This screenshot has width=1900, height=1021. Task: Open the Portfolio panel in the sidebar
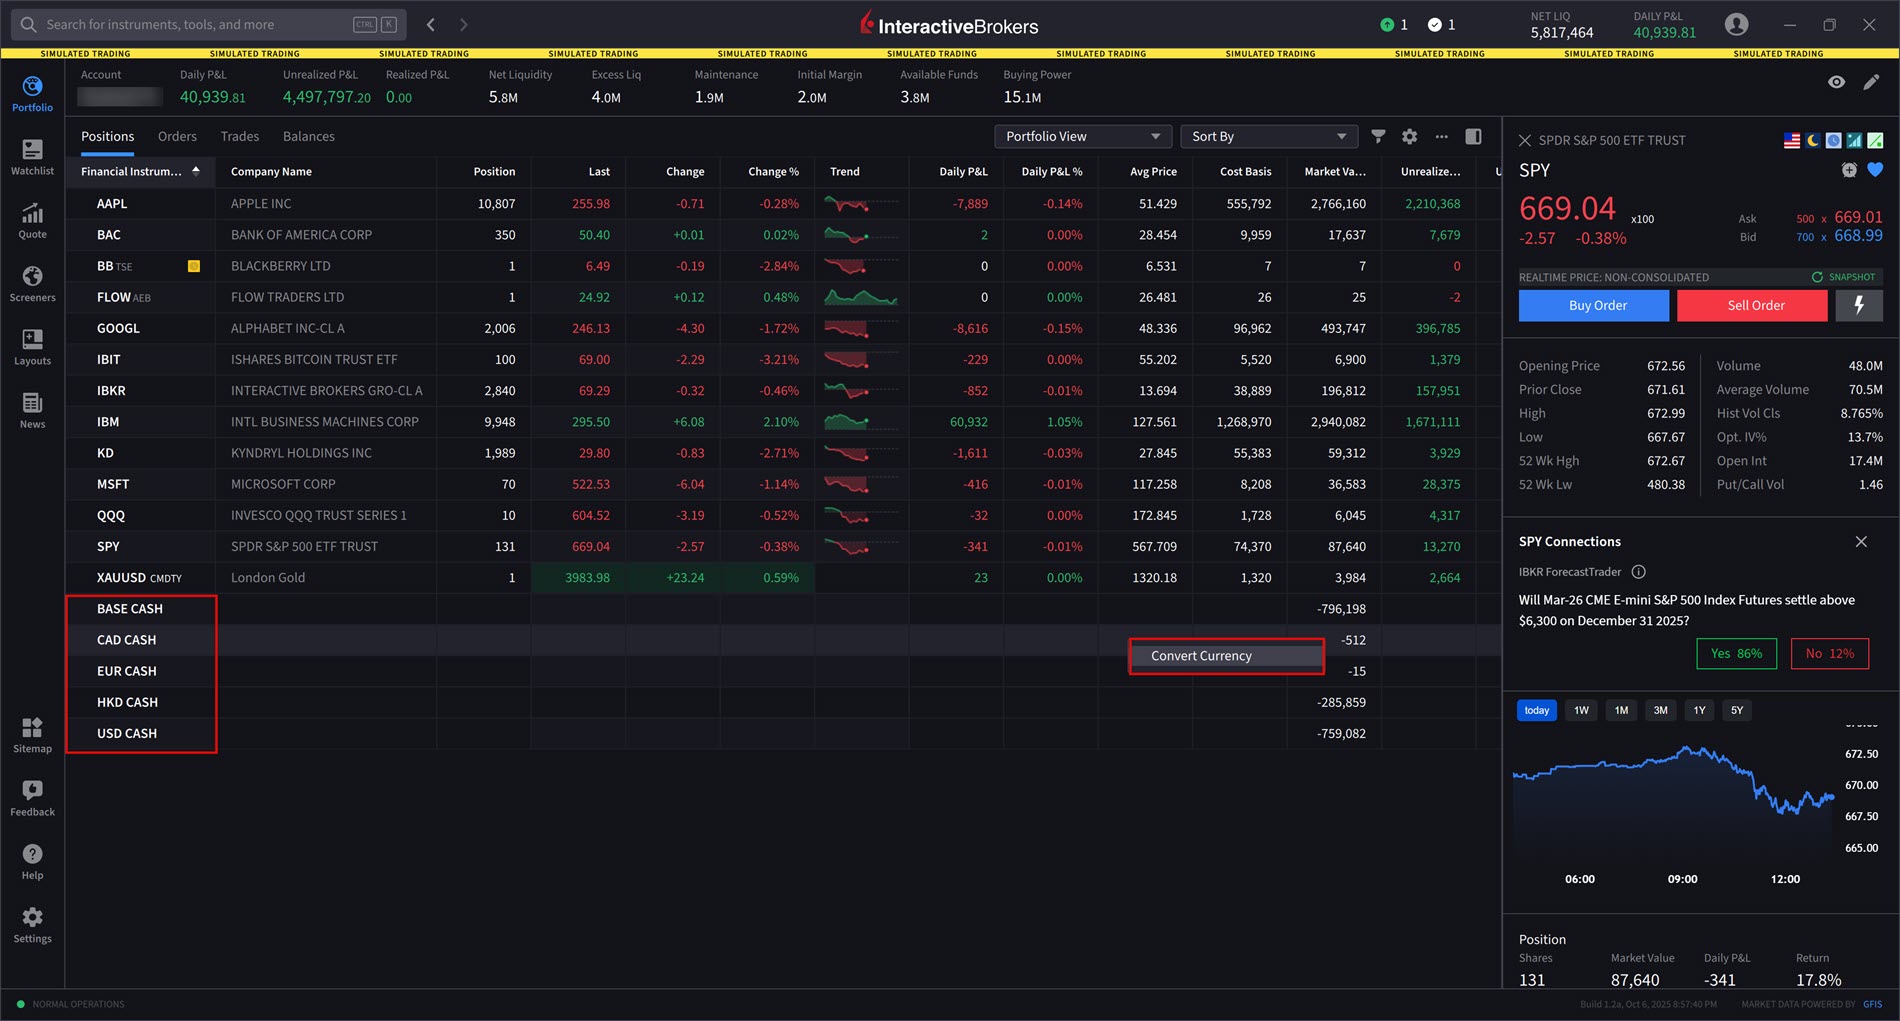[32, 92]
